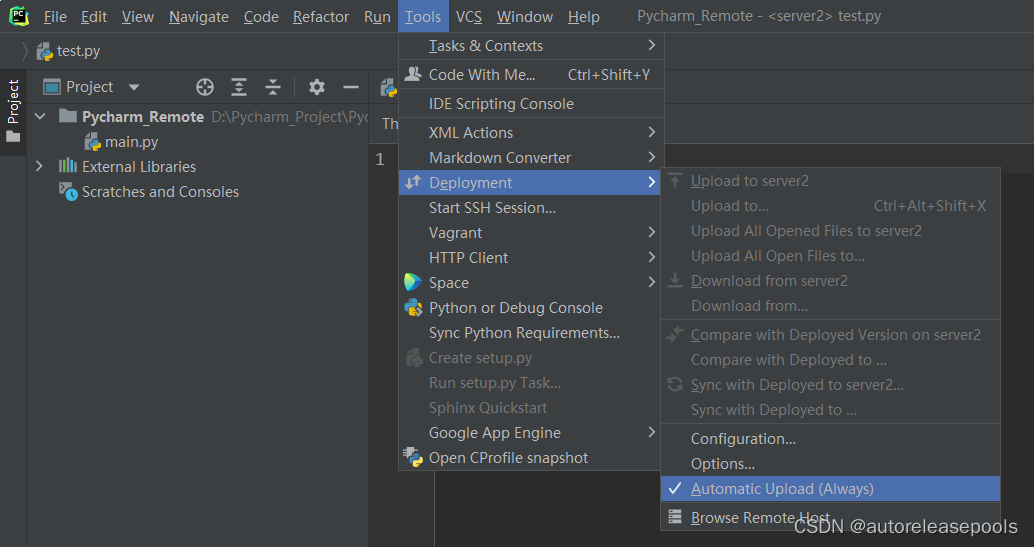1034x547 pixels.
Task: Click the Project tool window sidebar tab
Action: pos(13,112)
